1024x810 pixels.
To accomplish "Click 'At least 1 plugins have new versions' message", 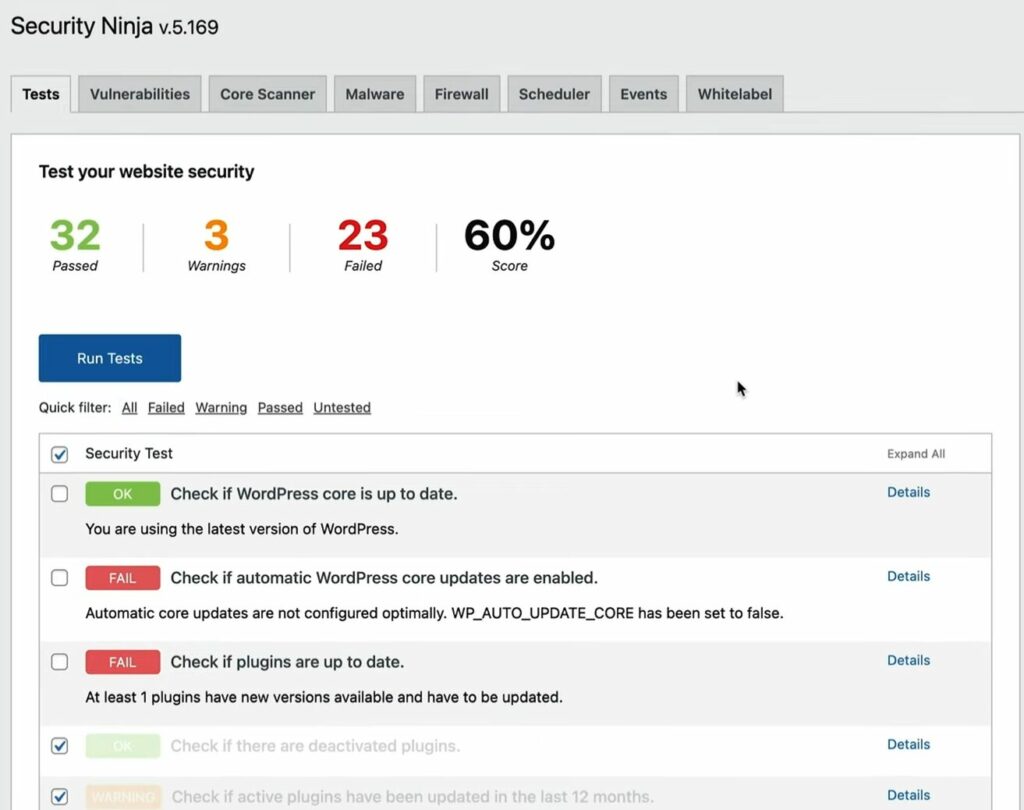I will (324, 698).
